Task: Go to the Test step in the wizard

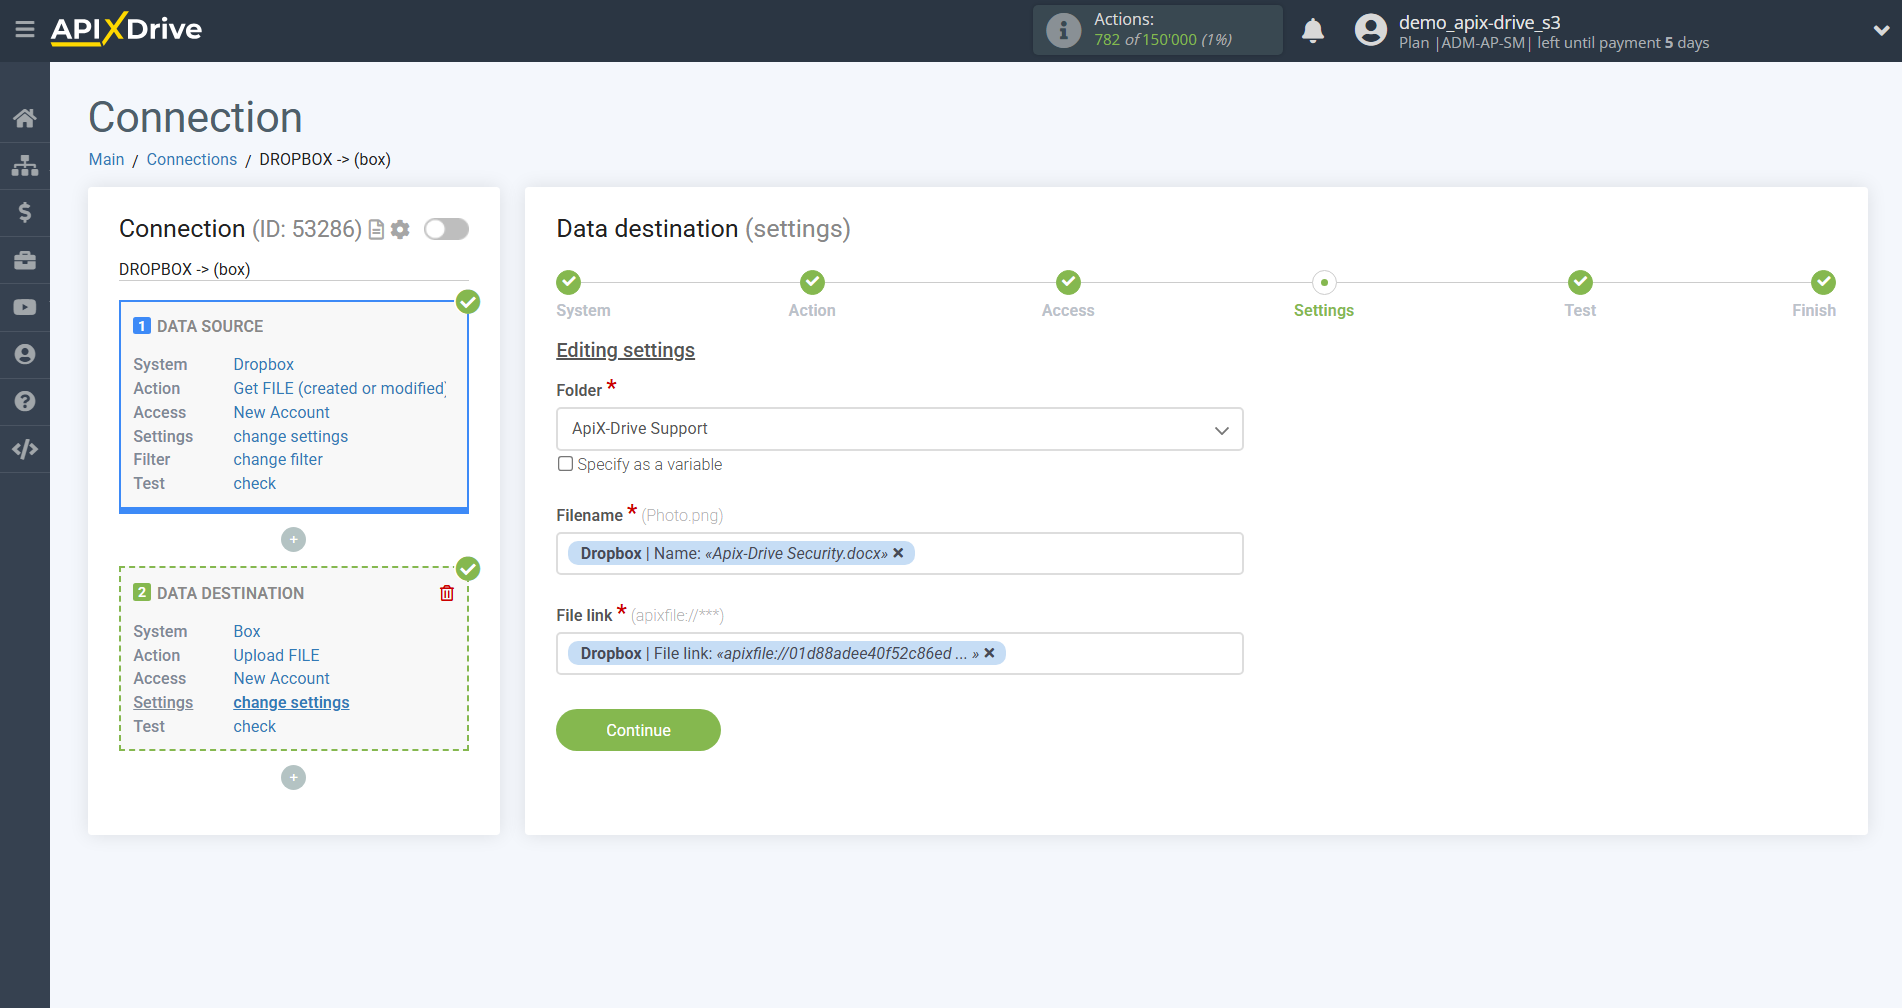Action: coord(1579,283)
